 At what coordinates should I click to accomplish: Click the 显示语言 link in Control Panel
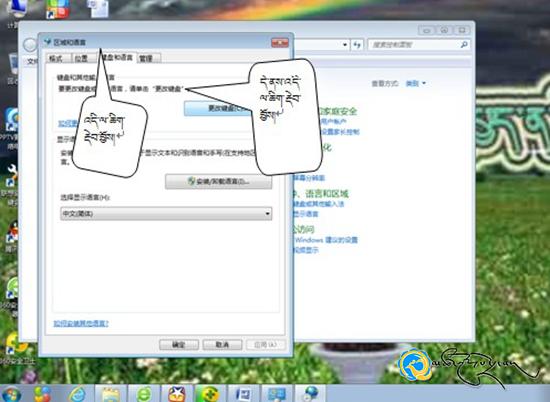tap(306, 214)
